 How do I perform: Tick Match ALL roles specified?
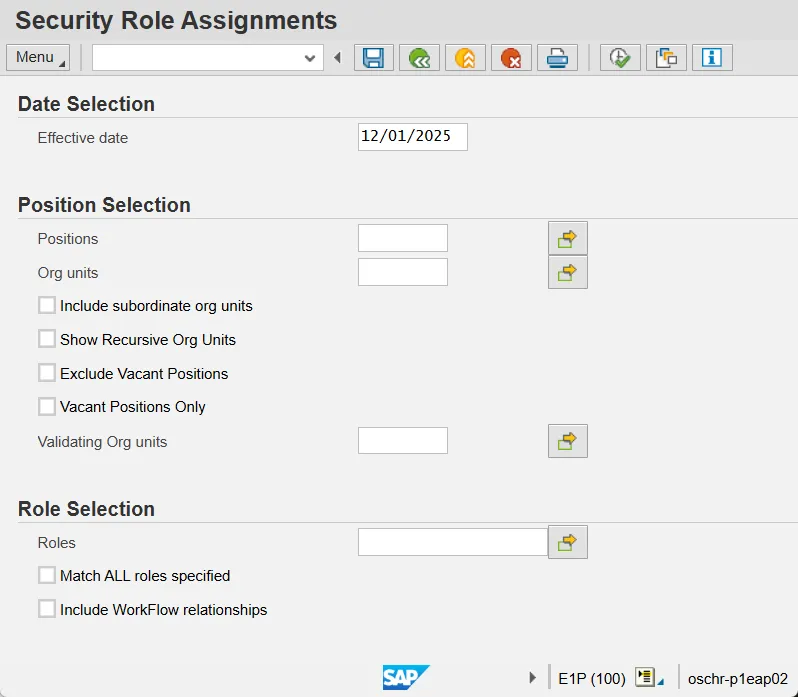pyautogui.click(x=47, y=575)
